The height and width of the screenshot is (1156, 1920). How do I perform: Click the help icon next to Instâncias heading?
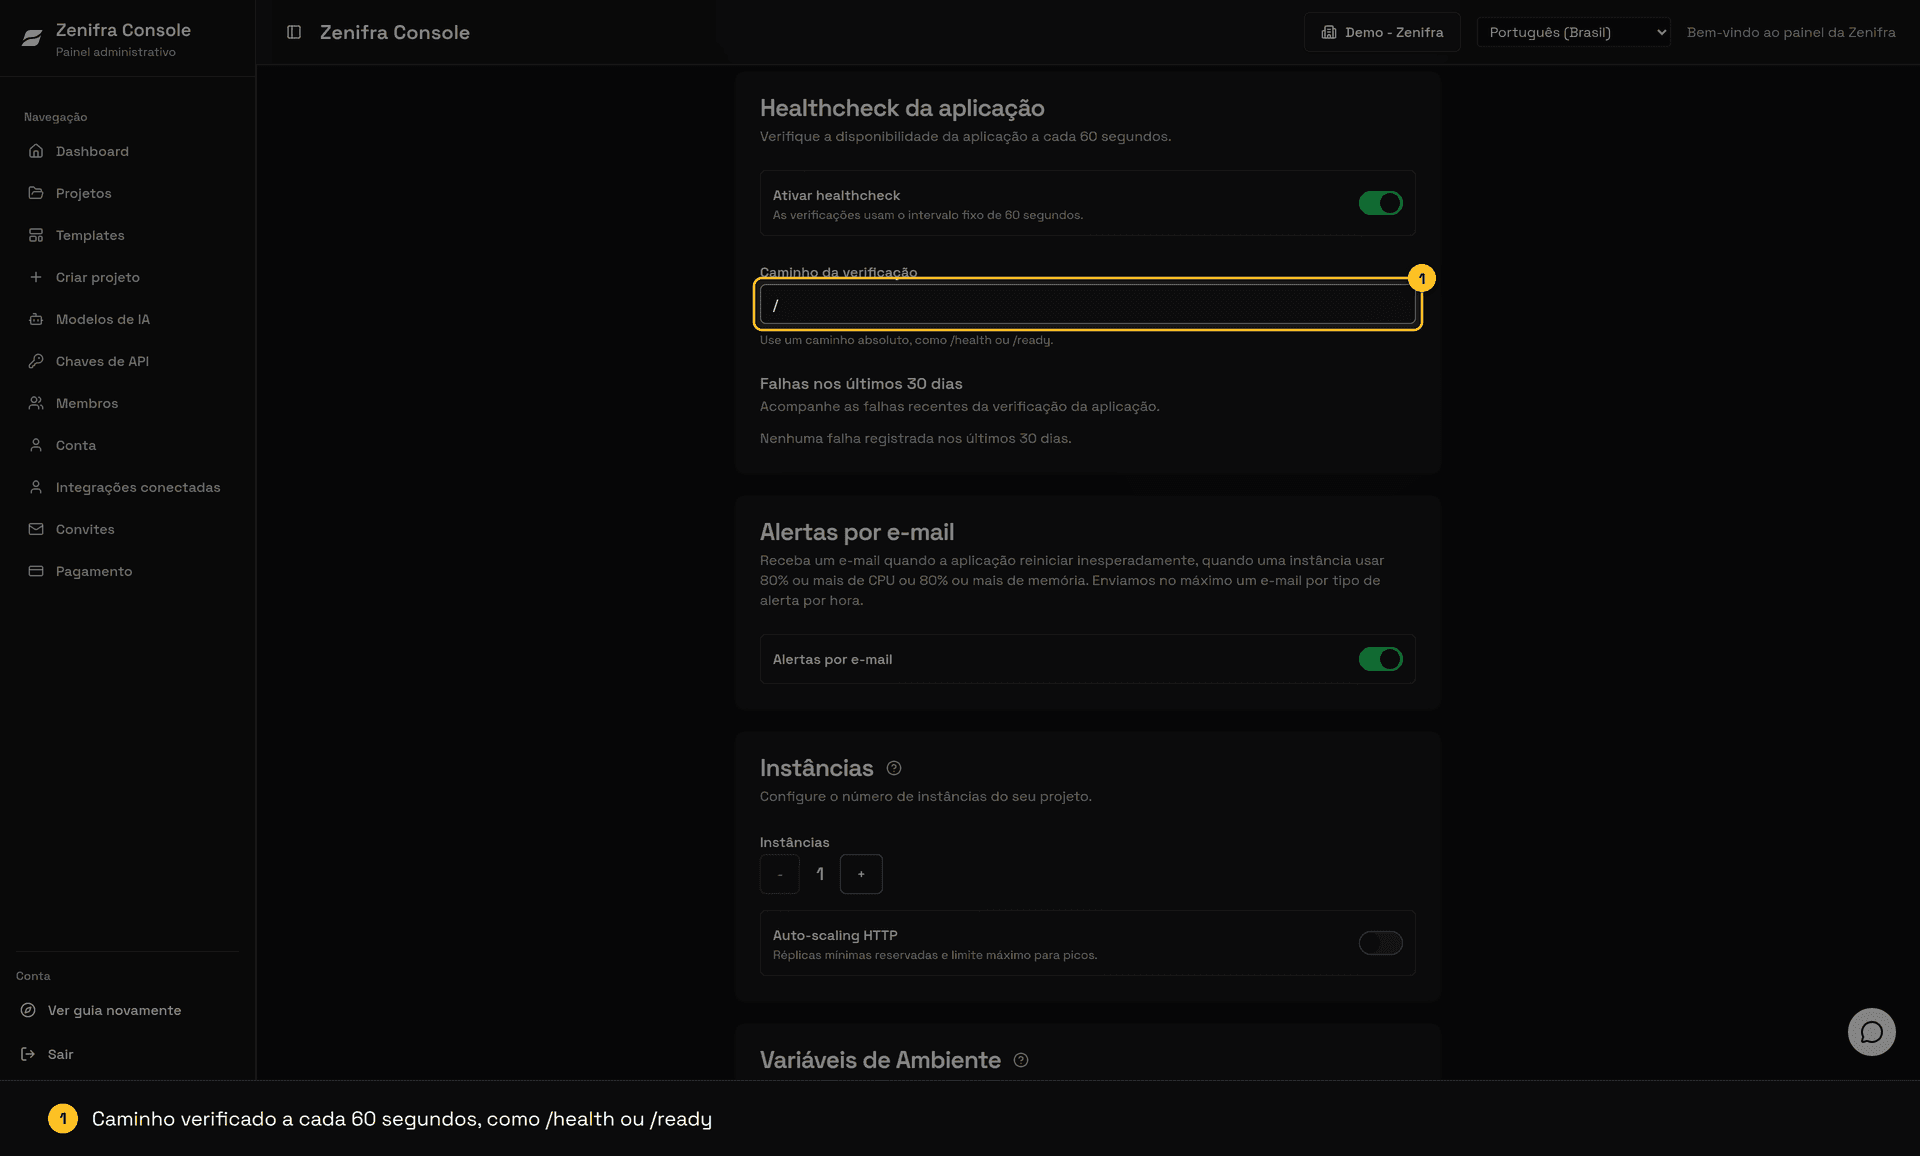pos(894,768)
